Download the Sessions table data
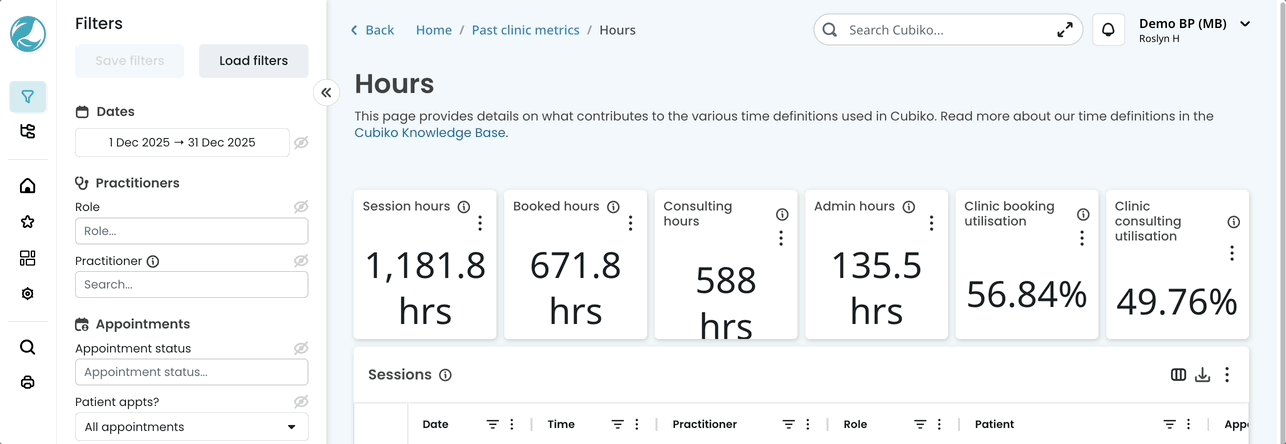This screenshot has width=1286, height=444. [x=1203, y=375]
